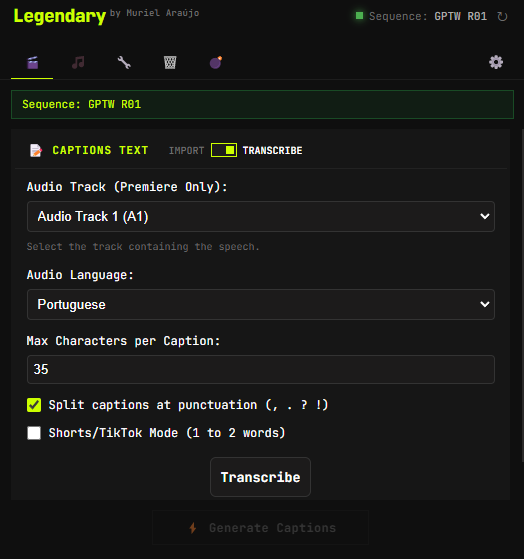524x559 pixels.
Task: Click the green sequence status indicator
Action: (x=359, y=16)
